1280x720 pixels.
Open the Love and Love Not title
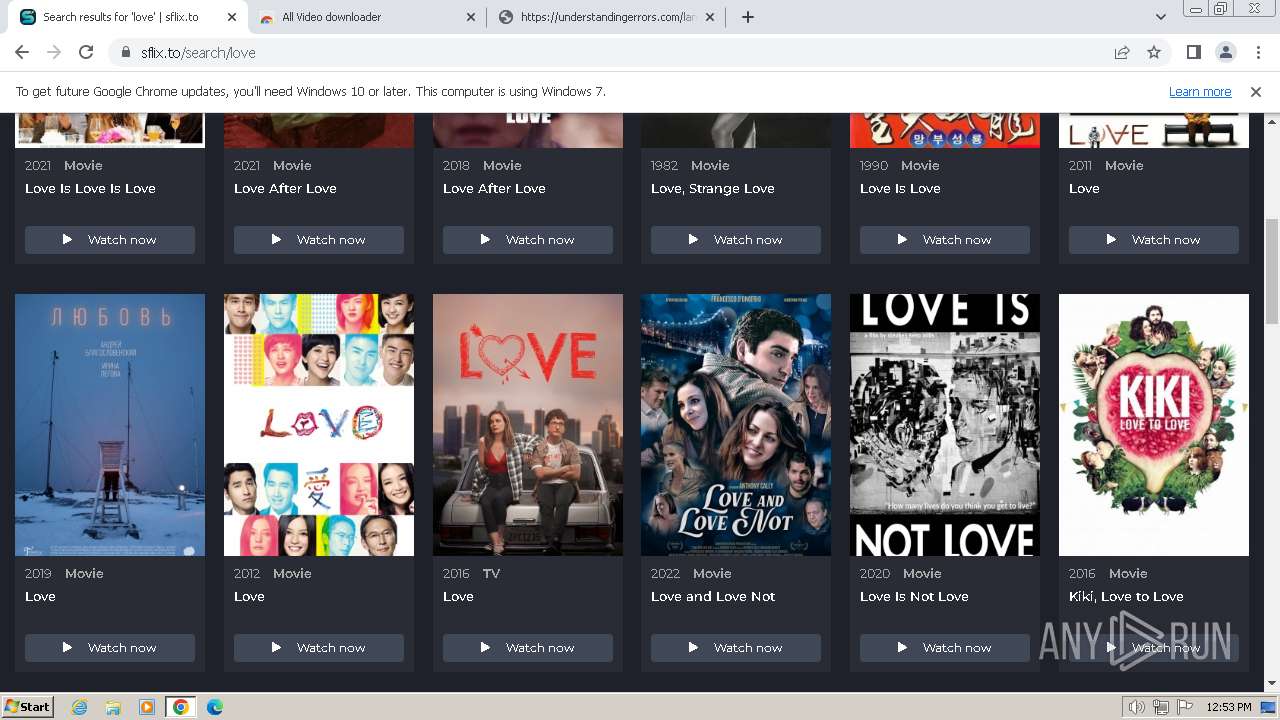point(713,596)
